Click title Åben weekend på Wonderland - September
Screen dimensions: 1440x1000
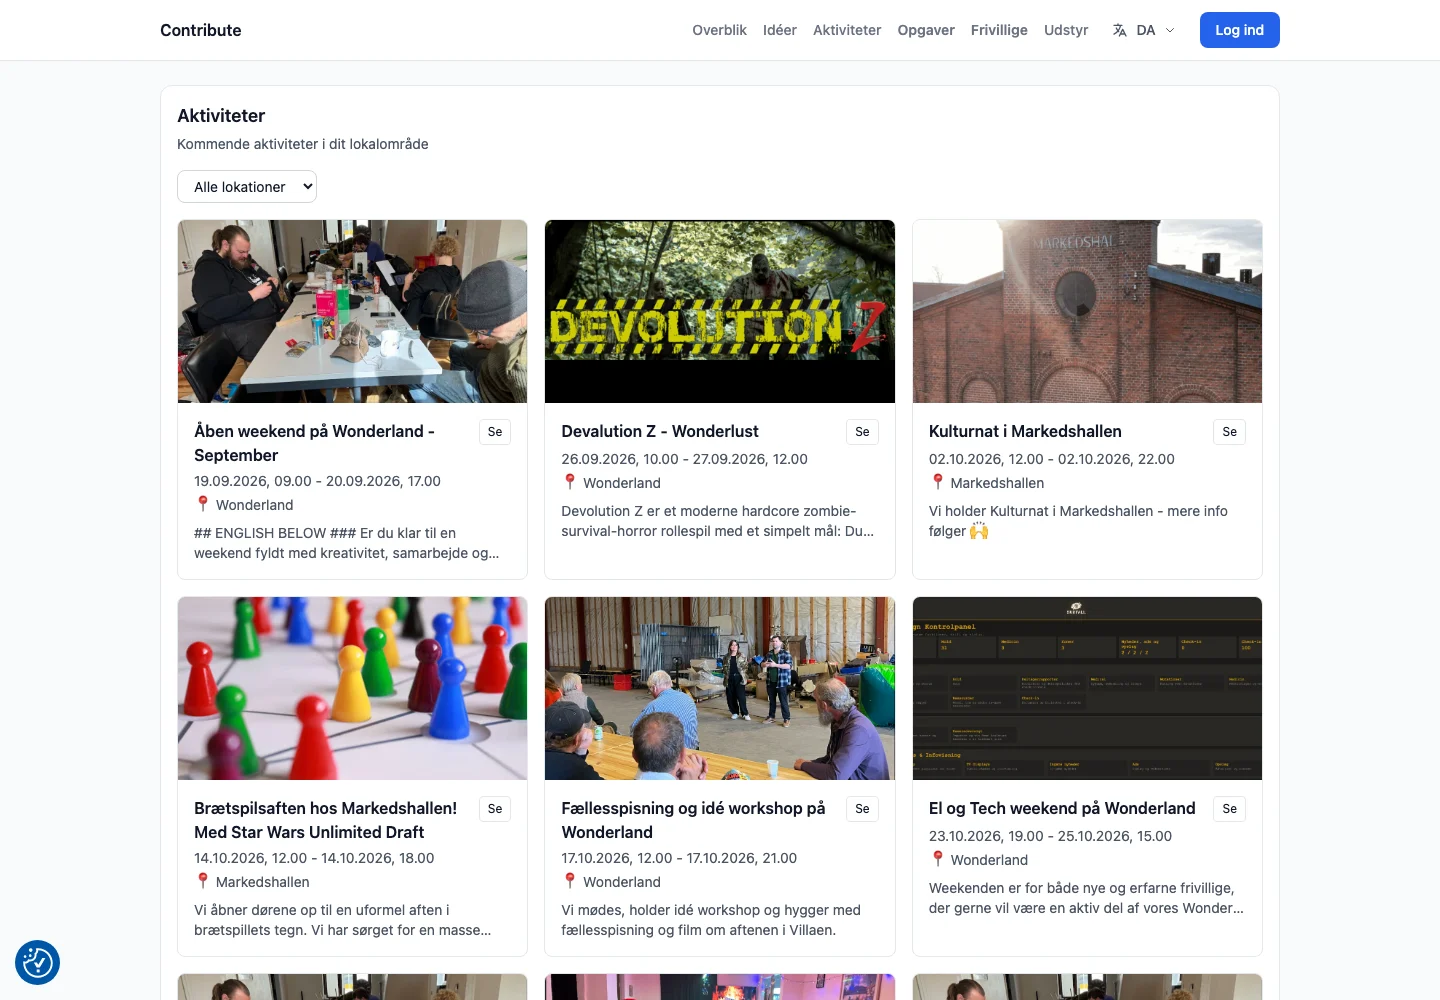pos(314,443)
